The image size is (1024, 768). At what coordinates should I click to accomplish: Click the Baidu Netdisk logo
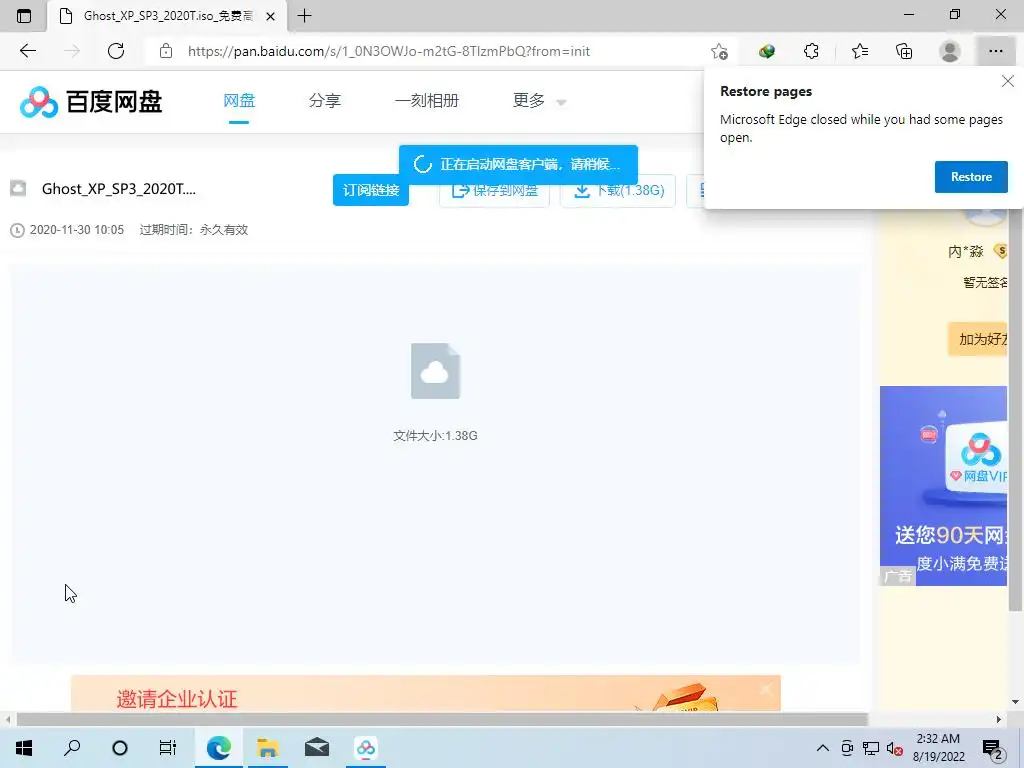(91, 101)
